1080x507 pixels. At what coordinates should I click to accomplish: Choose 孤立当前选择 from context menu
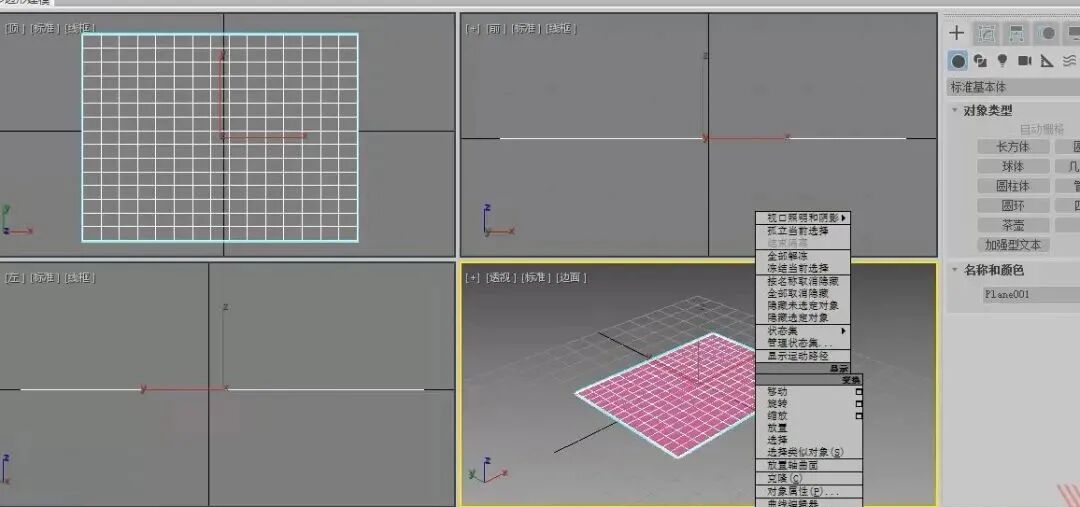coord(803,231)
